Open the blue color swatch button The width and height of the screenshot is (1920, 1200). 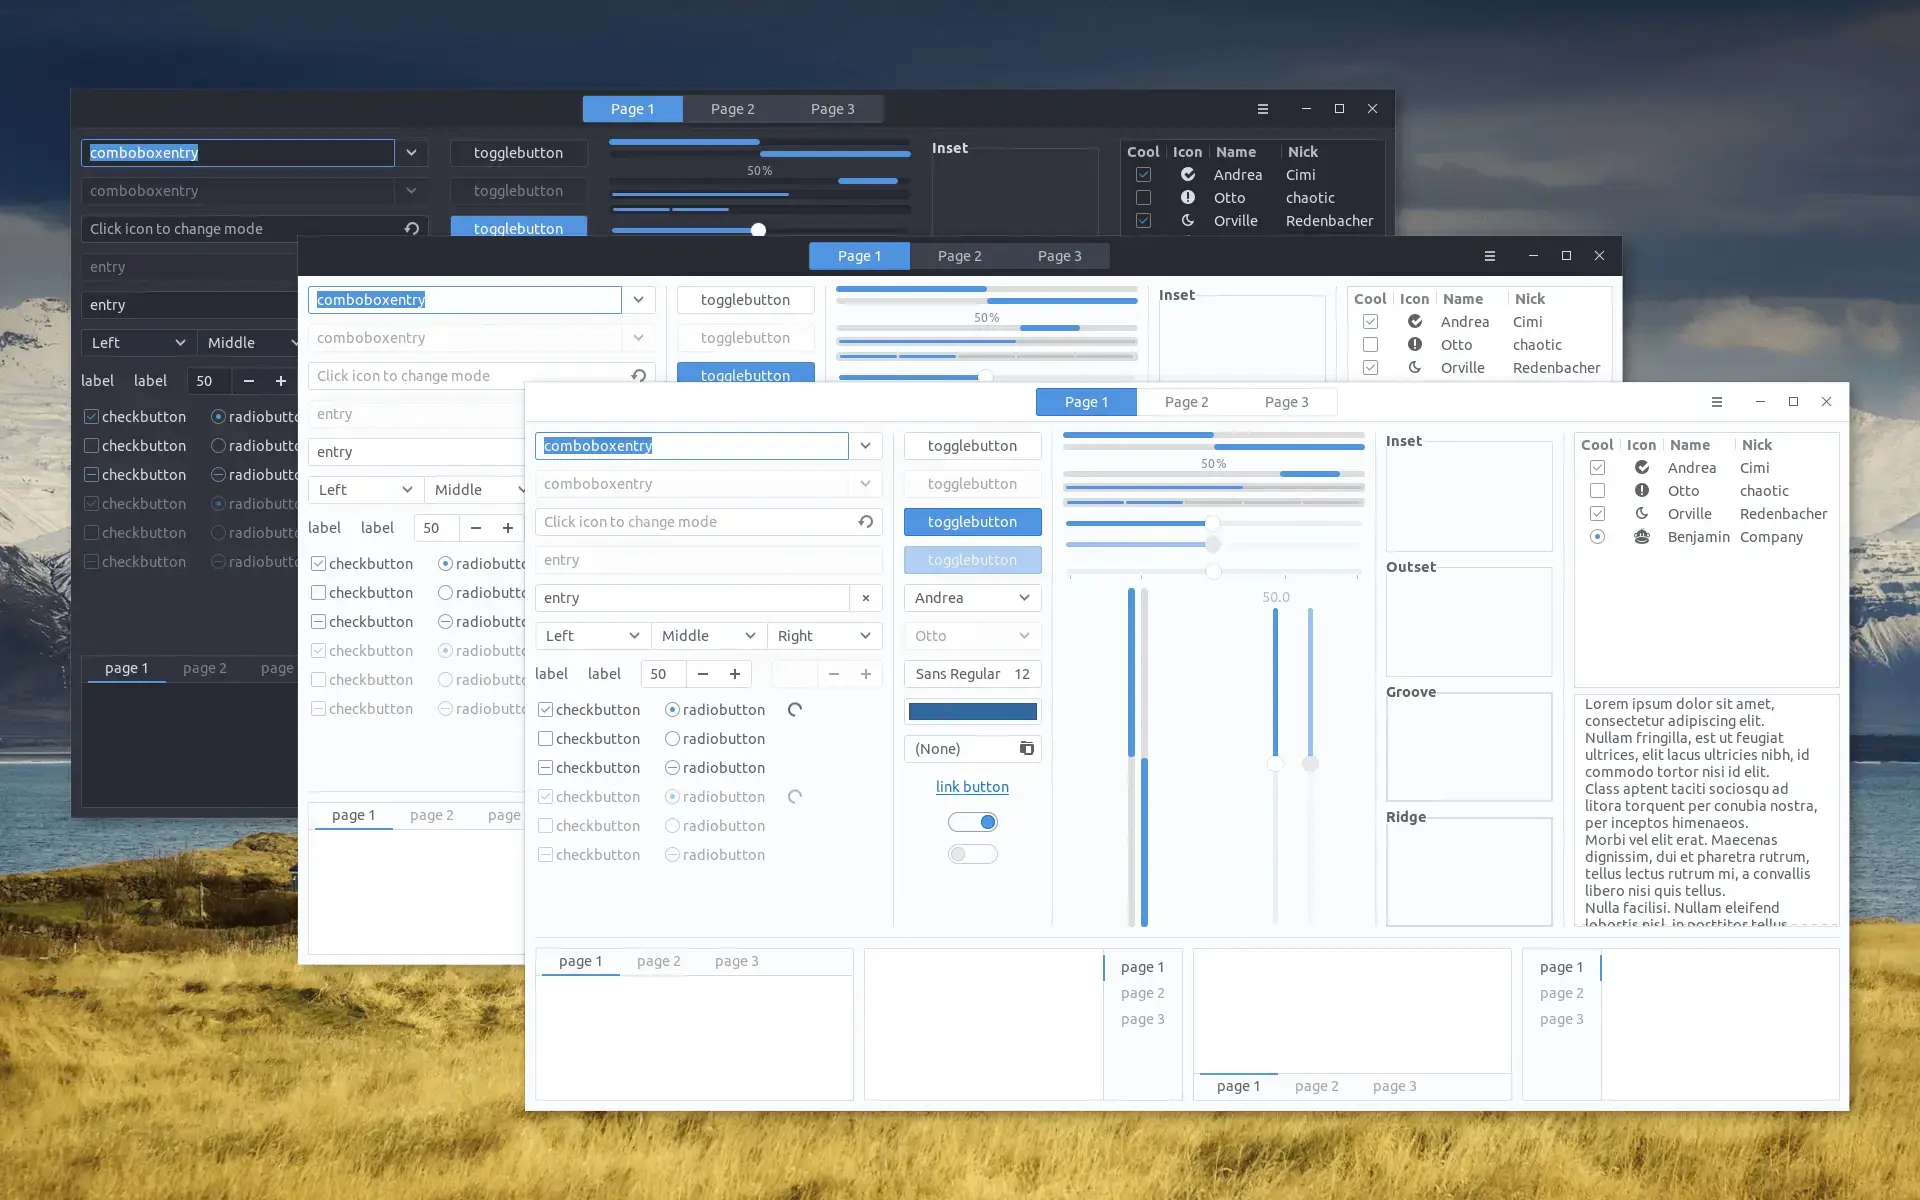click(972, 712)
